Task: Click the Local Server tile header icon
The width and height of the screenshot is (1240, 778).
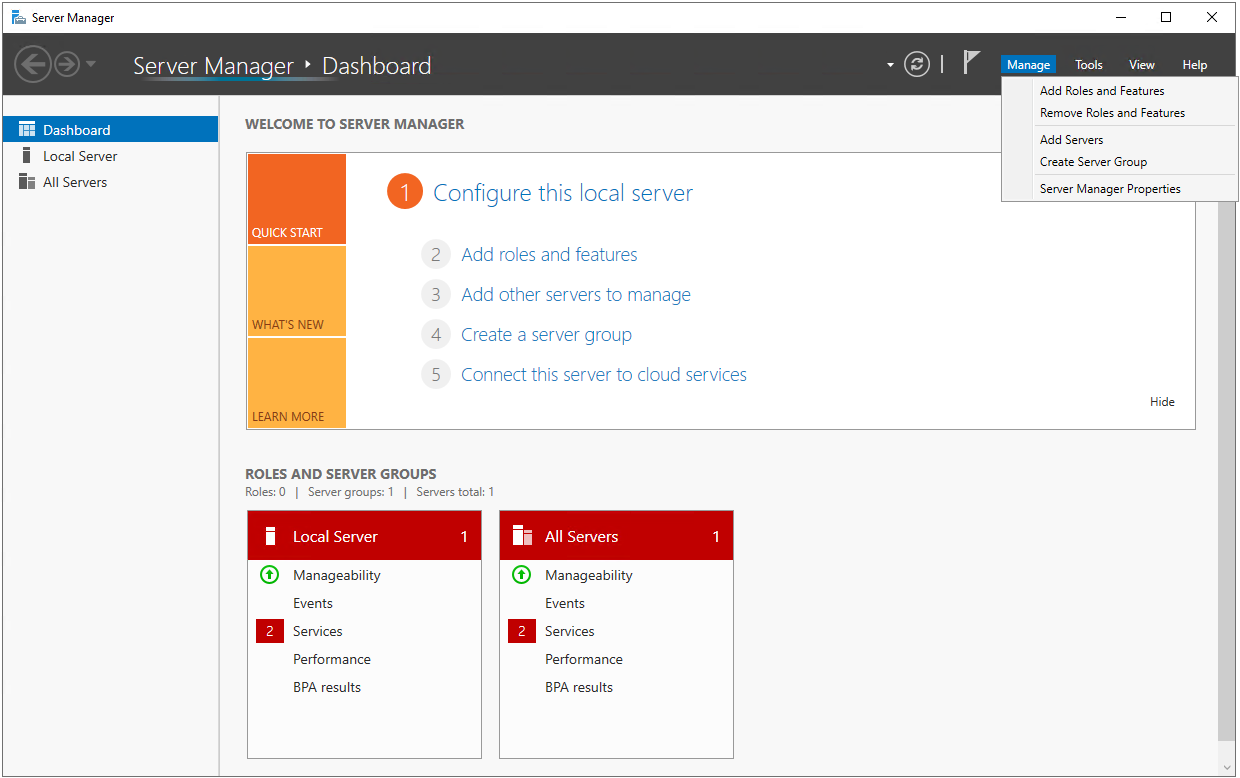Action: click(270, 536)
